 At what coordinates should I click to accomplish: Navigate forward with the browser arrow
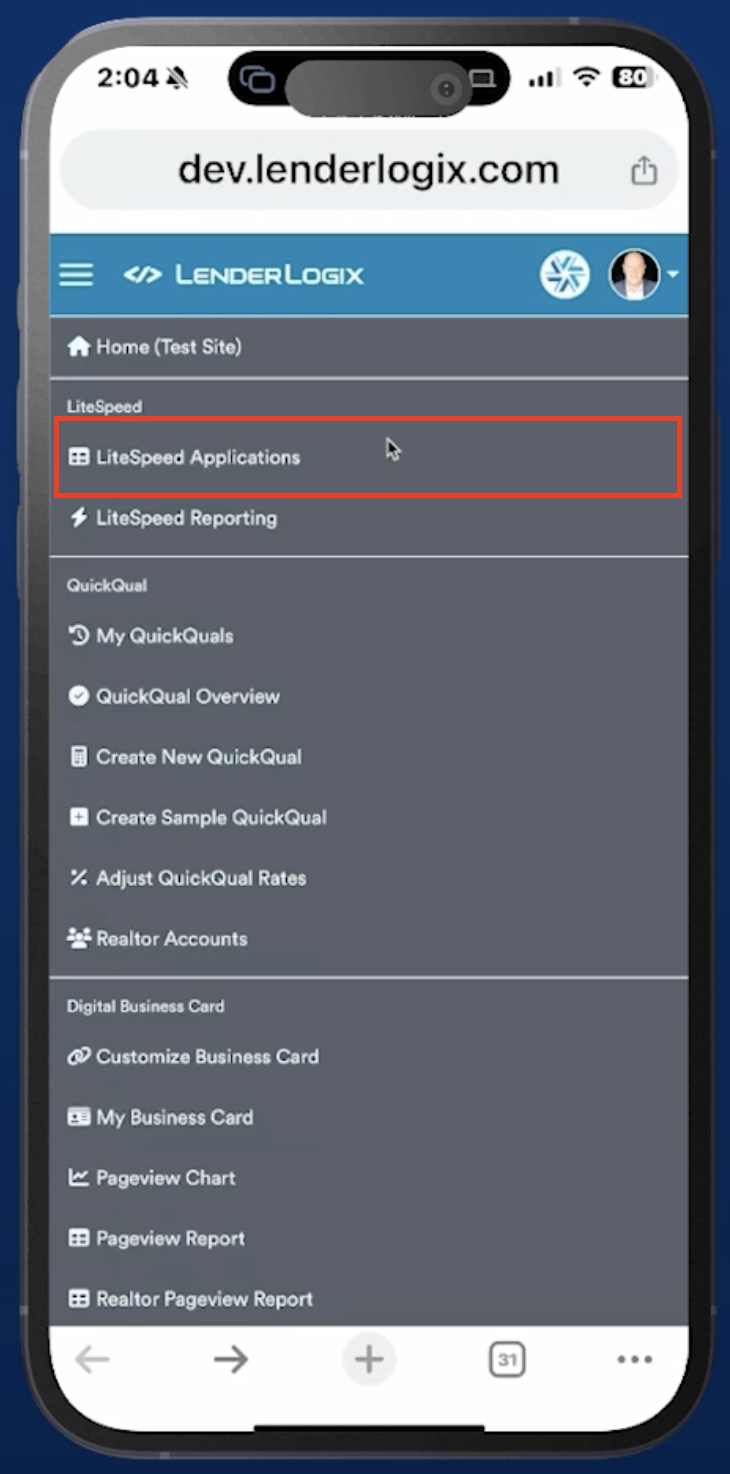click(x=231, y=1359)
